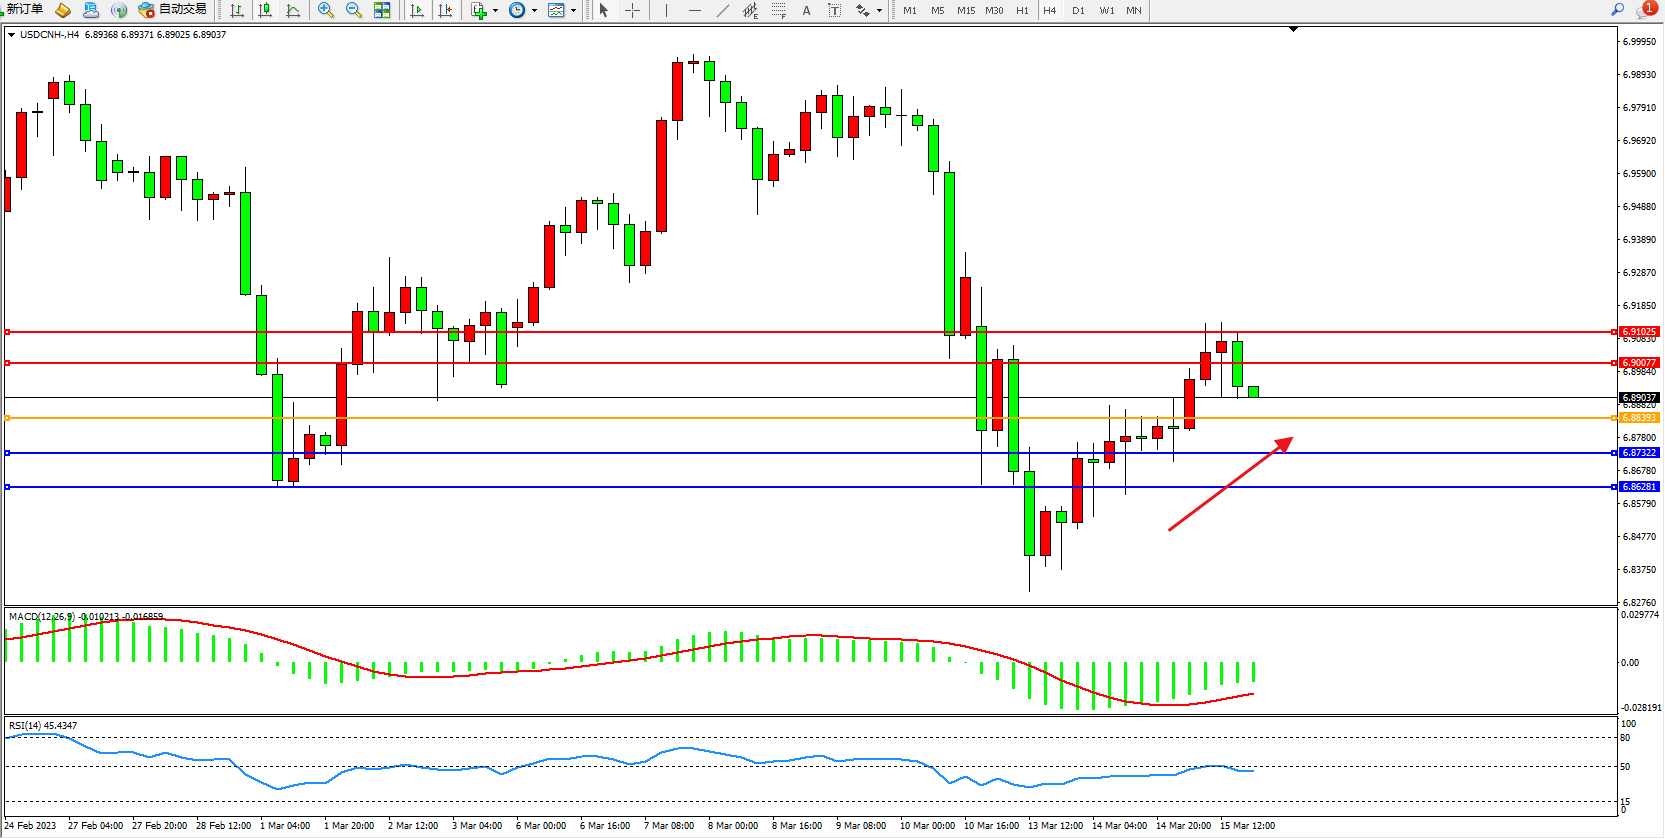1665x839 pixels.
Task: Switch chart to candlestick mode
Action: [265, 10]
